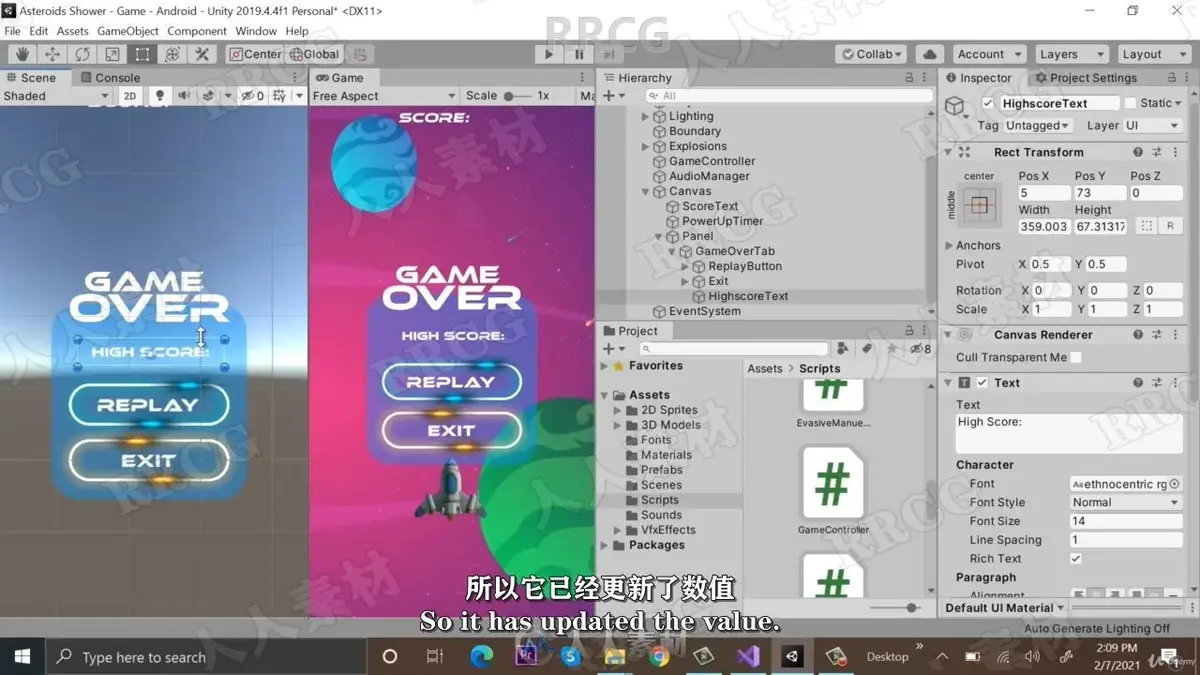The height and width of the screenshot is (675, 1200).
Task: Select the Hand tool in Unity toolbar
Action: coord(22,54)
